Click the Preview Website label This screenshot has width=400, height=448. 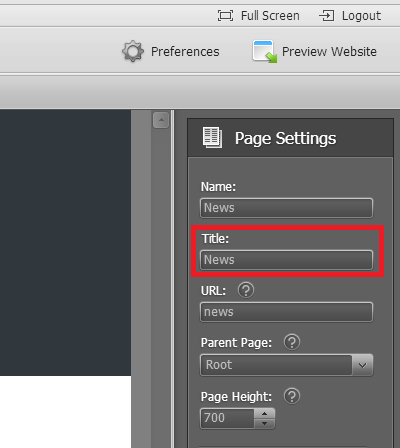pyautogui.click(x=329, y=52)
